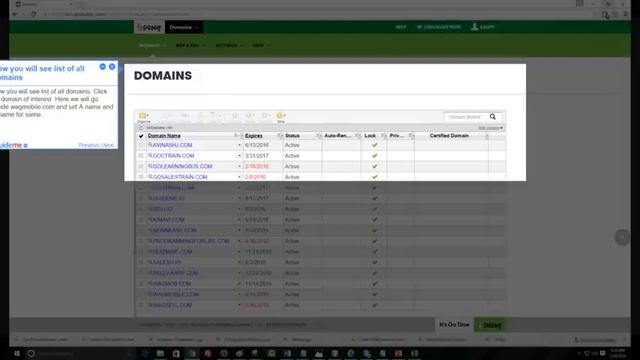Click the GoDaddy logo in header

pos(149,27)
